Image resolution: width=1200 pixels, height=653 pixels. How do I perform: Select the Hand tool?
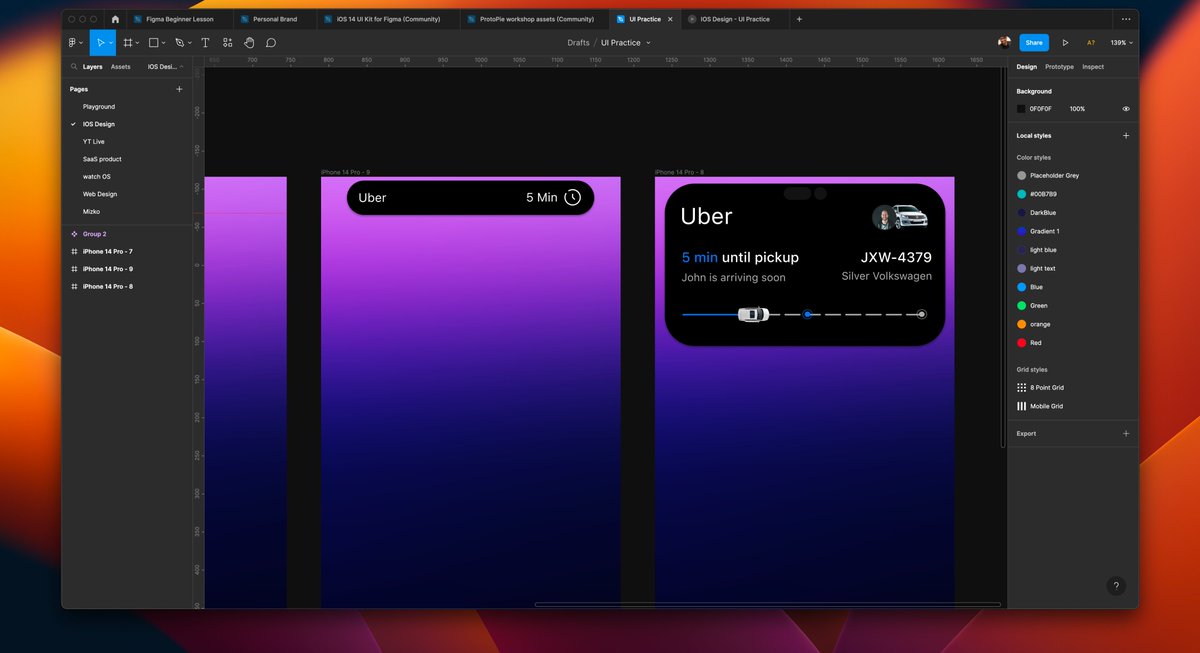coord(249,43)
